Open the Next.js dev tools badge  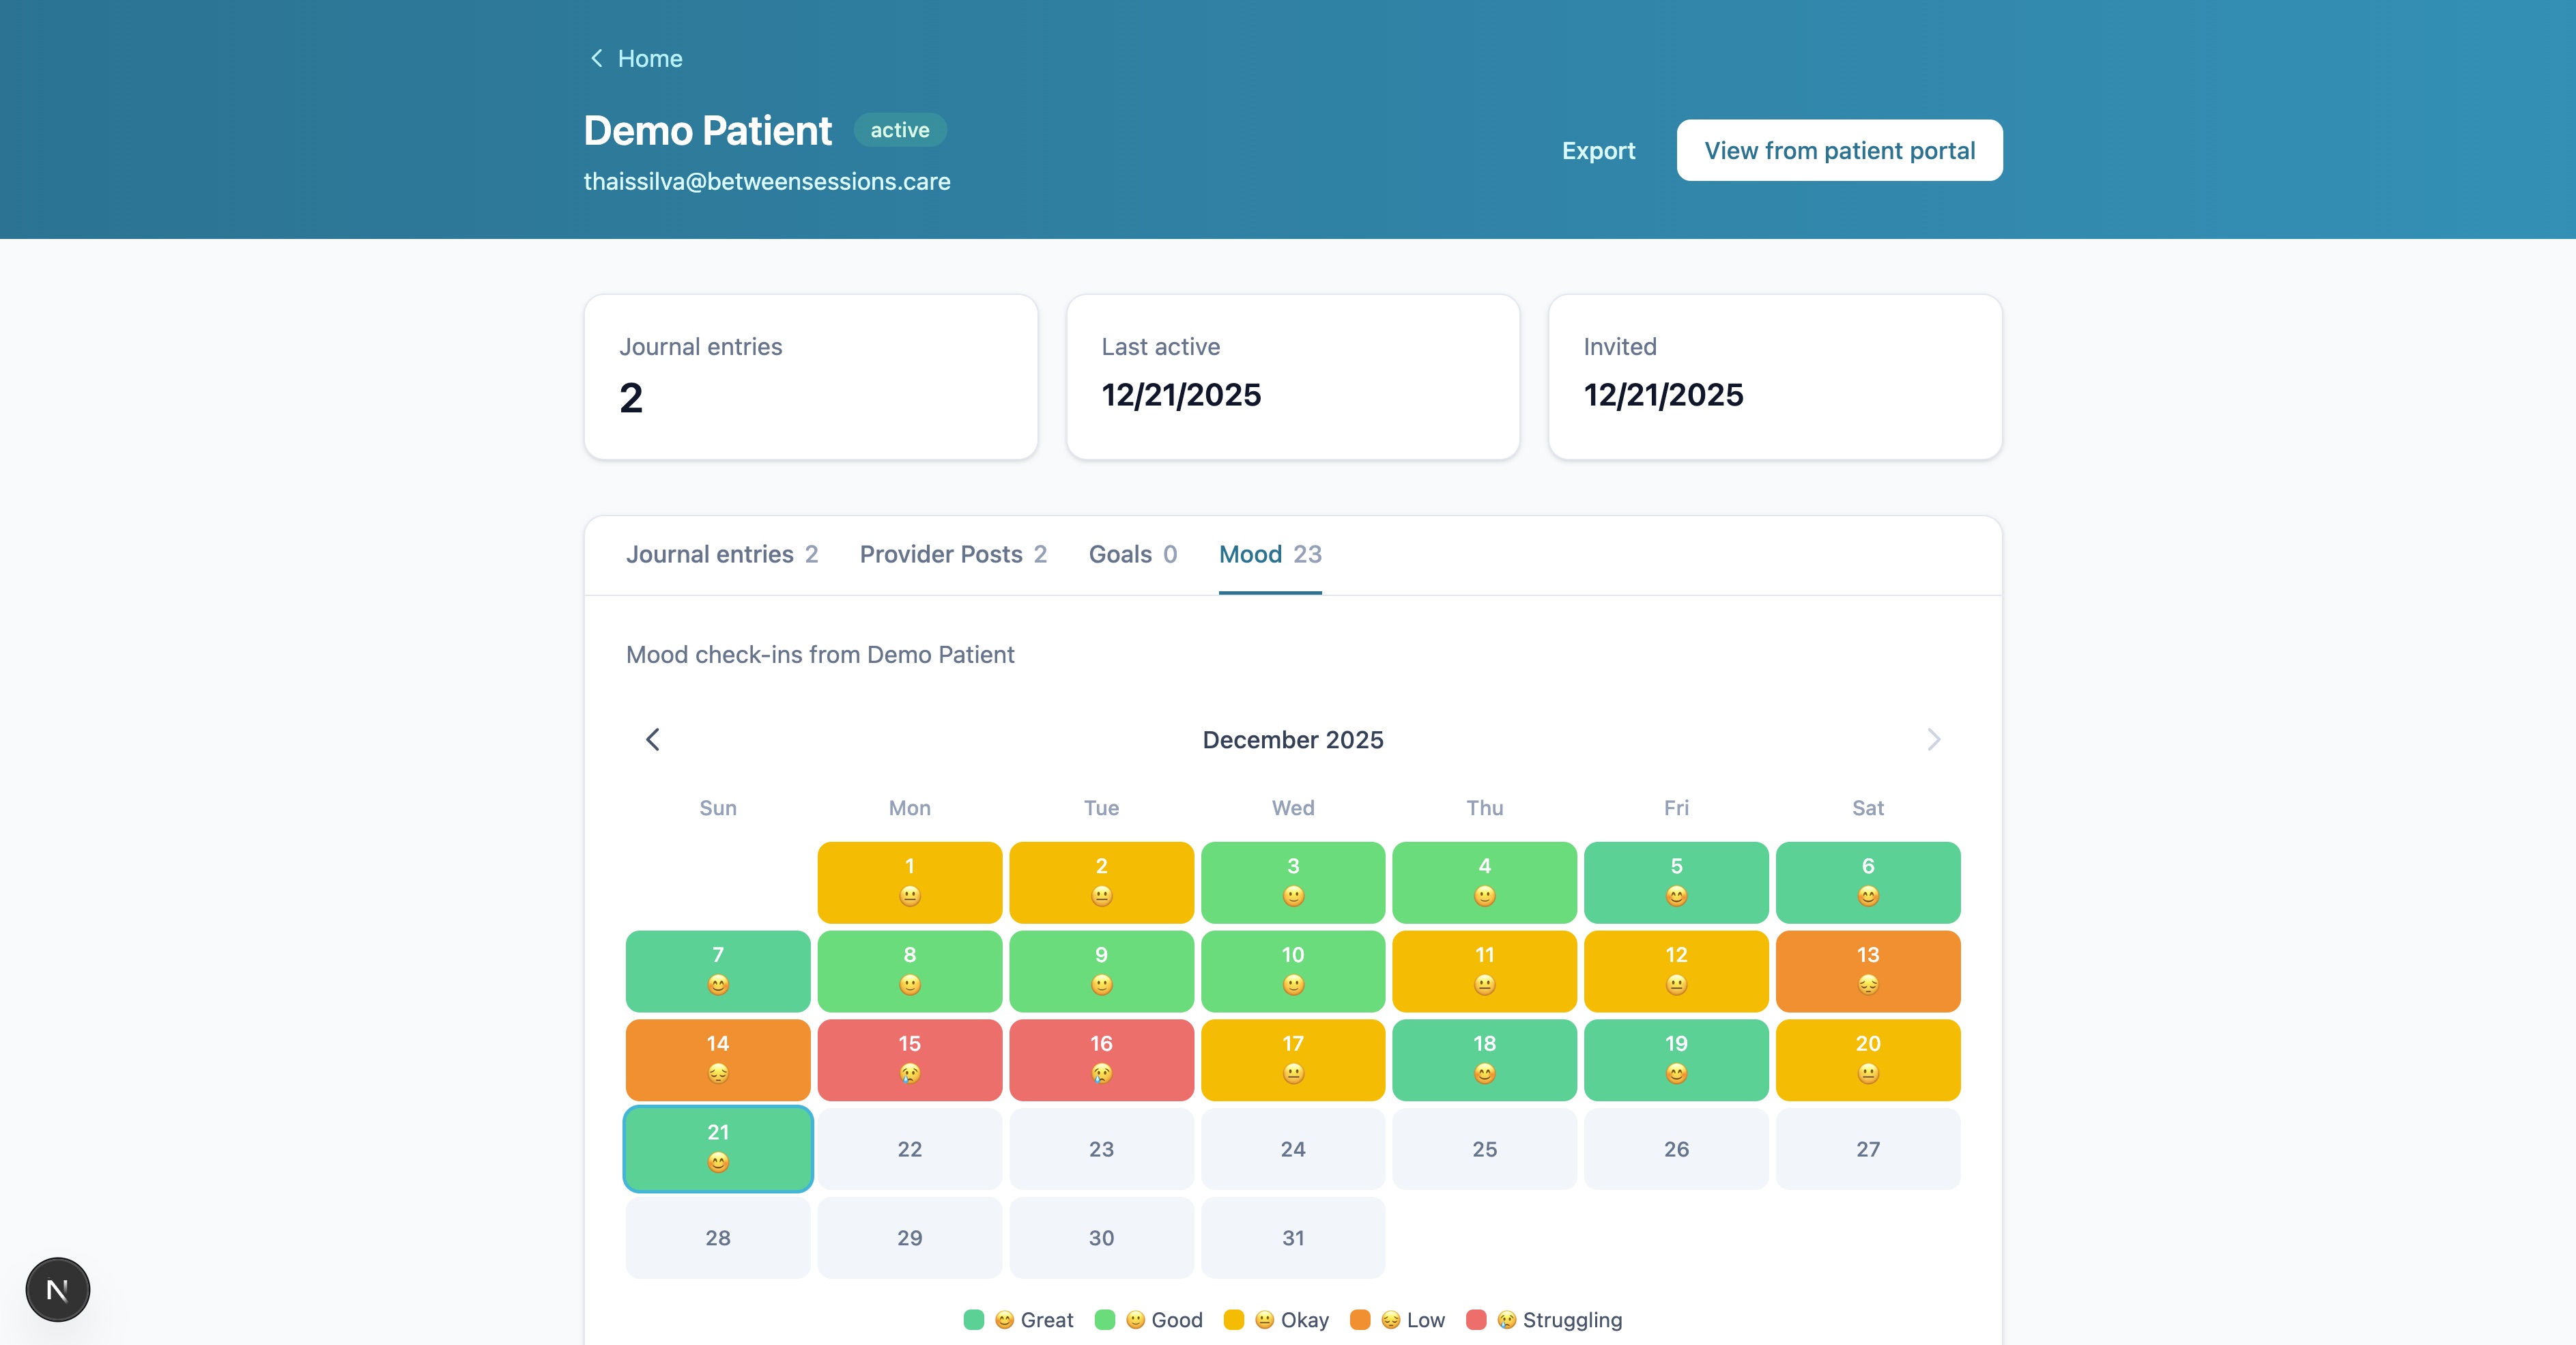58,1289
